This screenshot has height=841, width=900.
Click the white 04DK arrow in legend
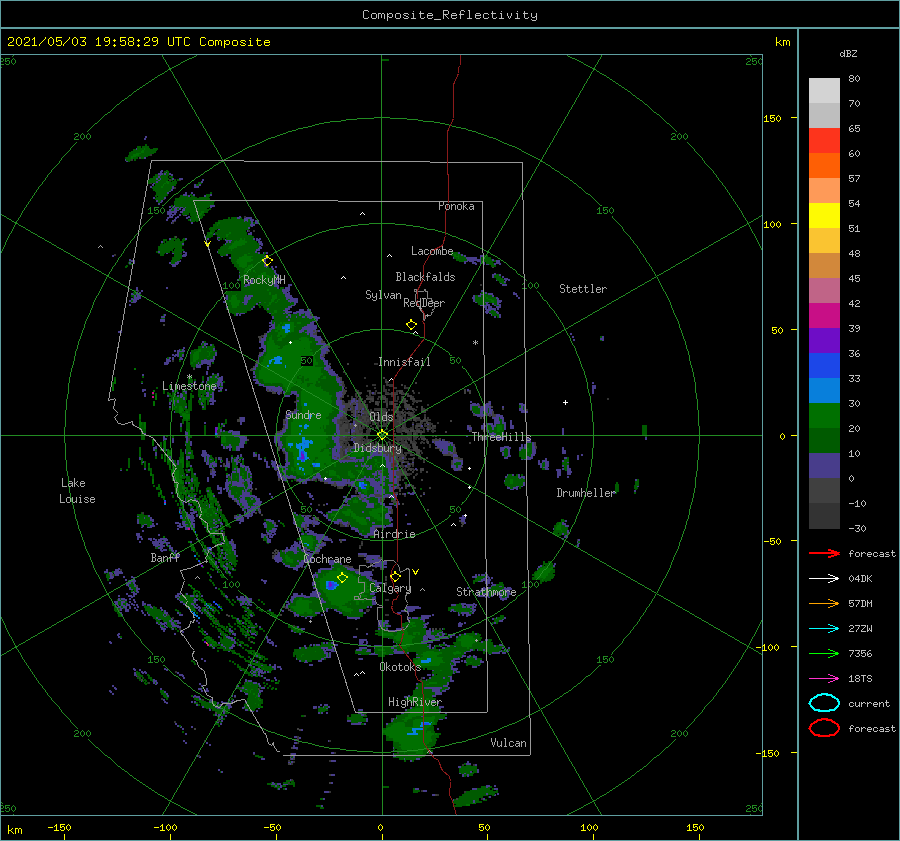coord(824,579)
